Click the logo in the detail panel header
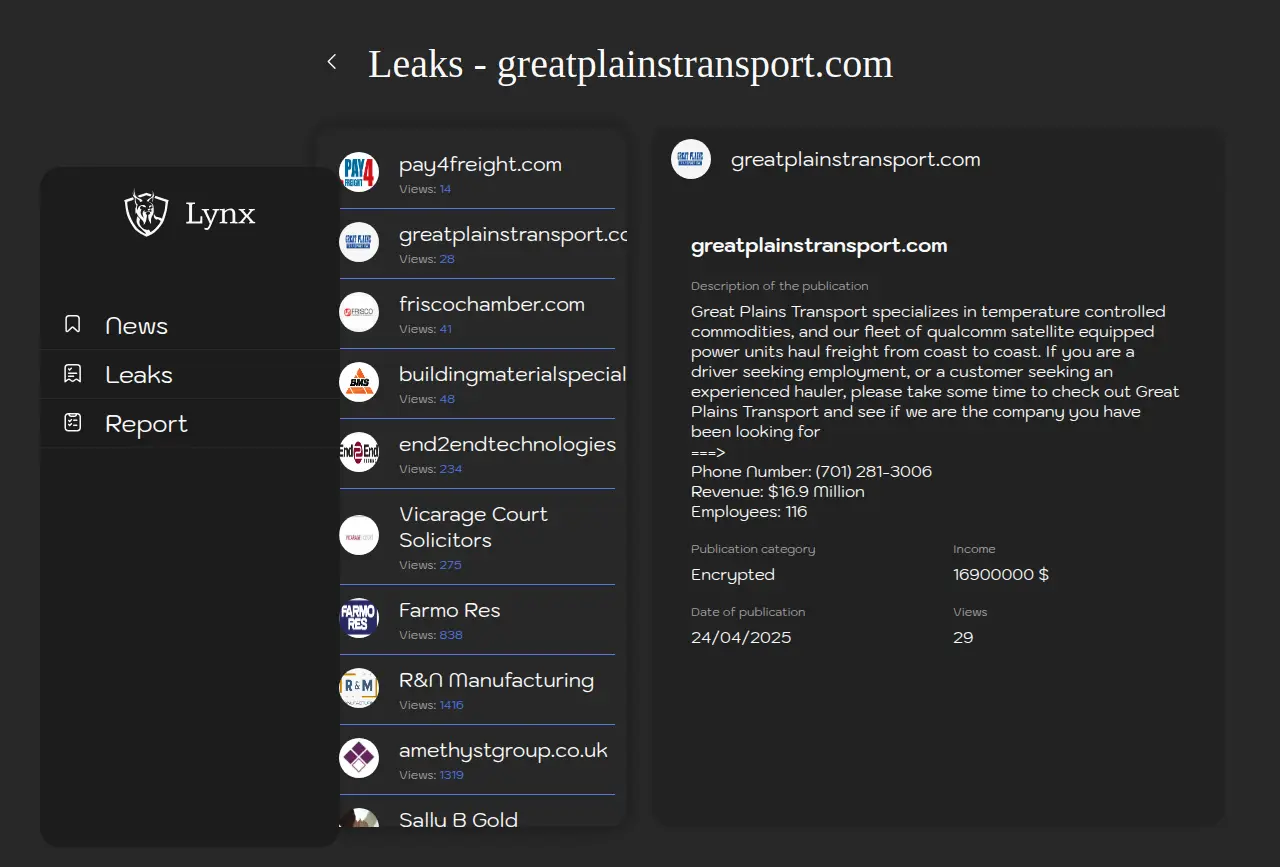Image resolution: width=1280 pixels, height=867 pixels. 691,159
